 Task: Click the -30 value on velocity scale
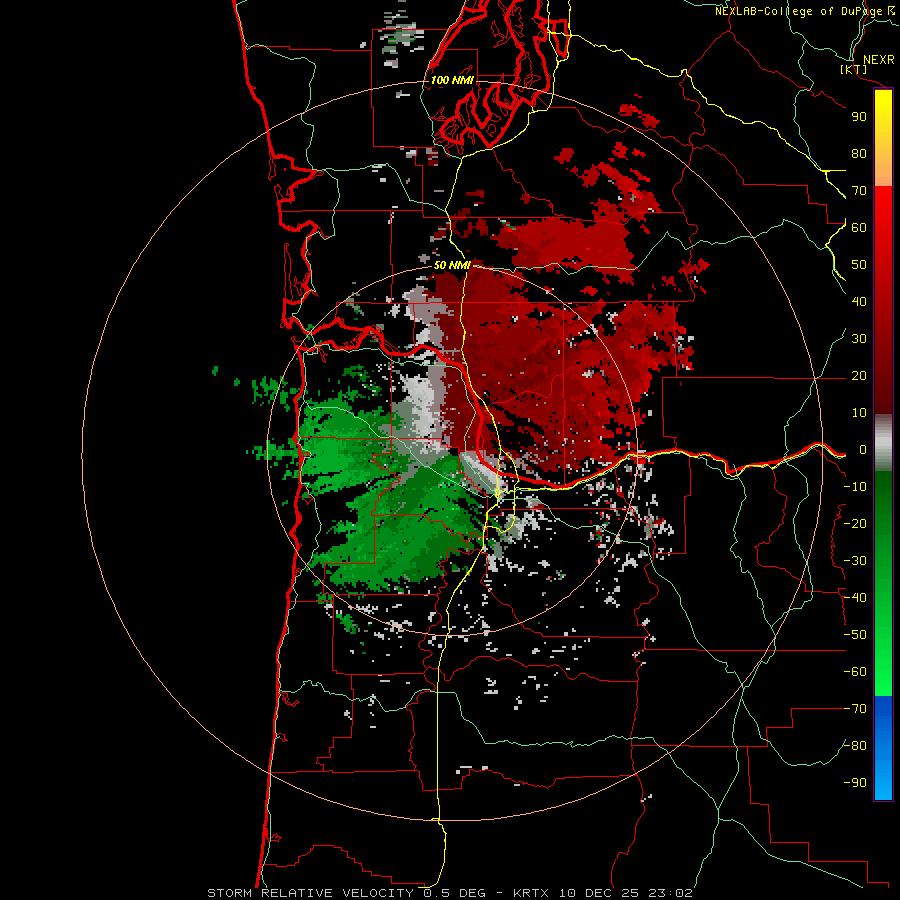855,561
